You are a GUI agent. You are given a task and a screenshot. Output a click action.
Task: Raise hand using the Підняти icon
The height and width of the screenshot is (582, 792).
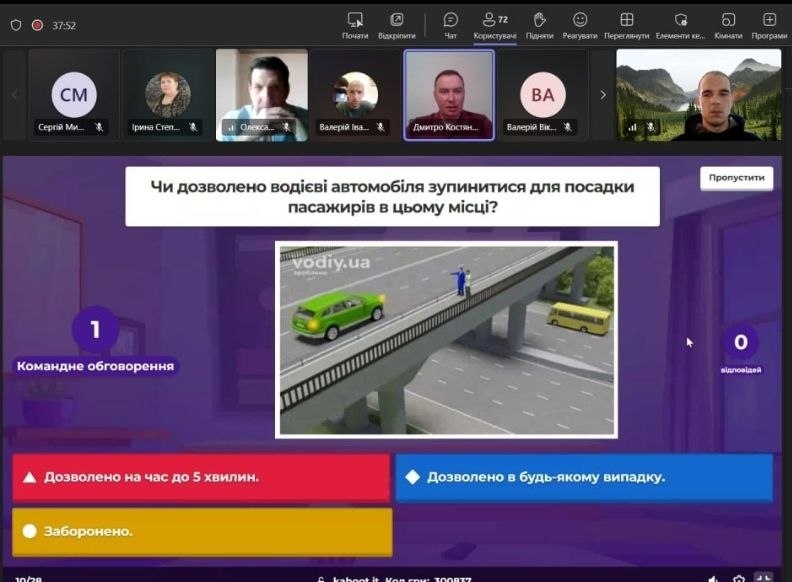click(539, 24)
